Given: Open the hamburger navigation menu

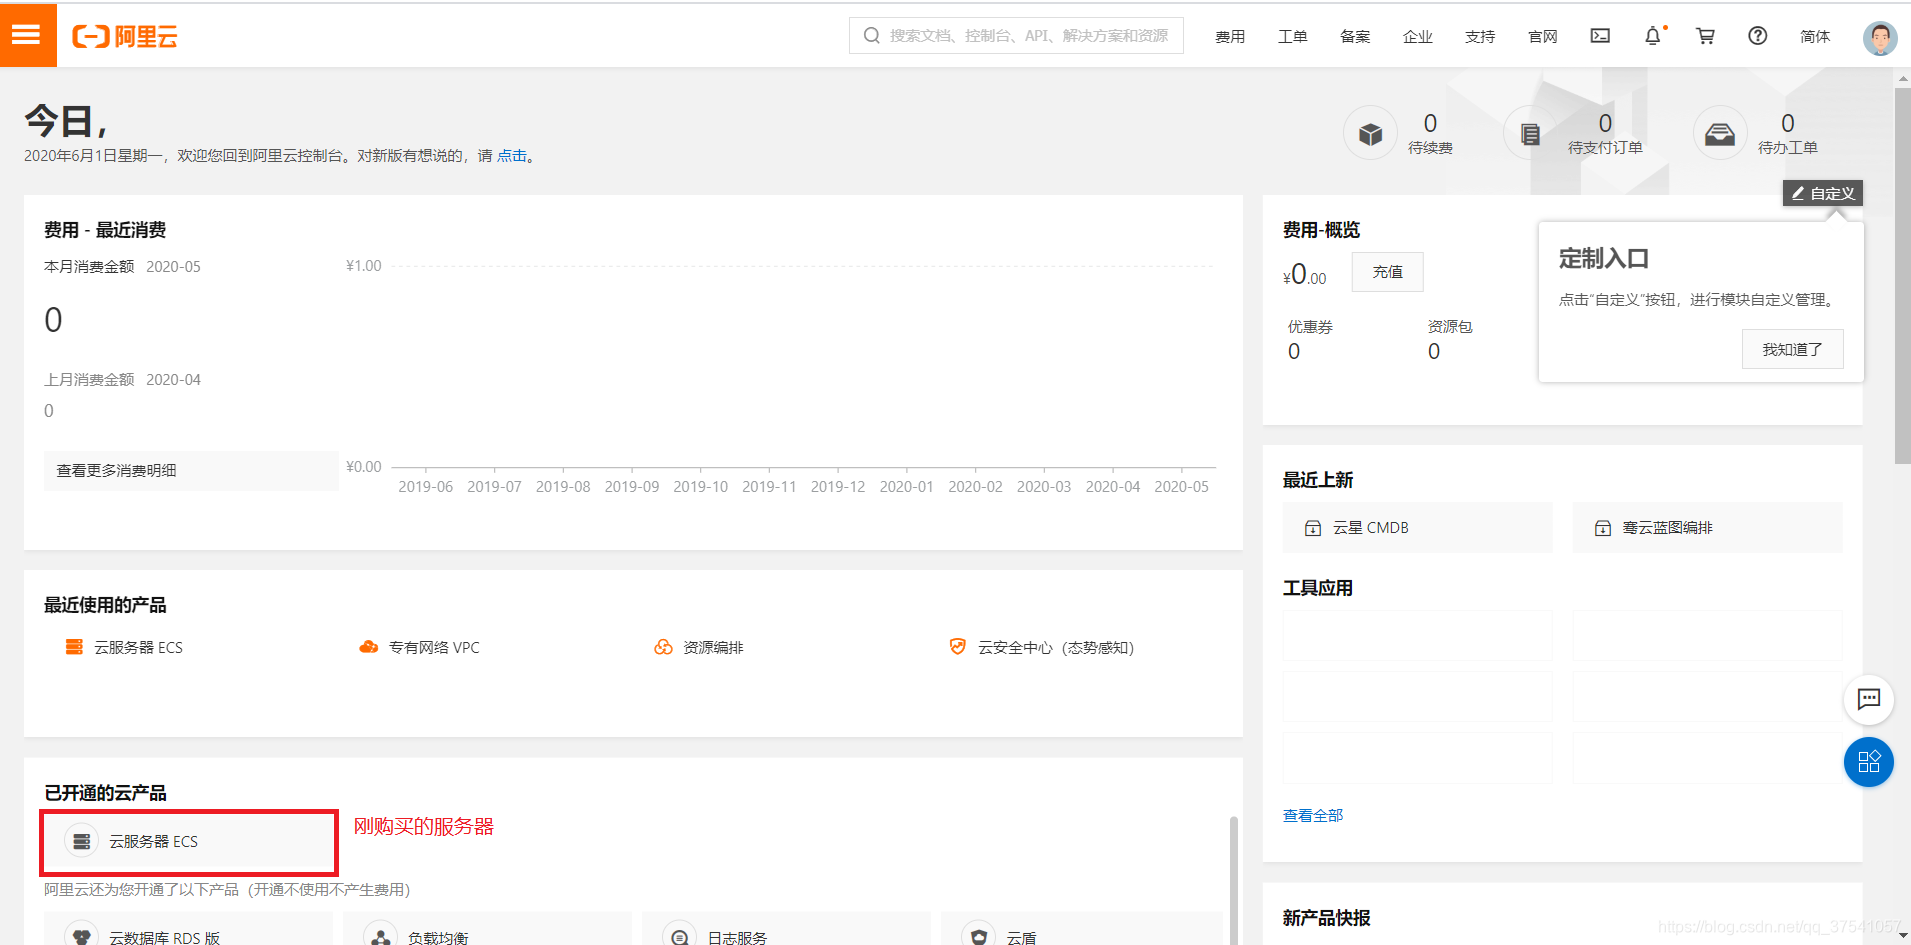Looking at the screenshot, I should [x=27, y=35].
